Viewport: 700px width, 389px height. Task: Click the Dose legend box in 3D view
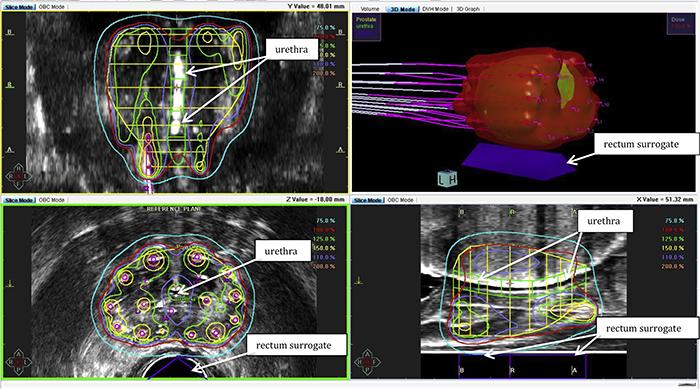pos(680,24)
